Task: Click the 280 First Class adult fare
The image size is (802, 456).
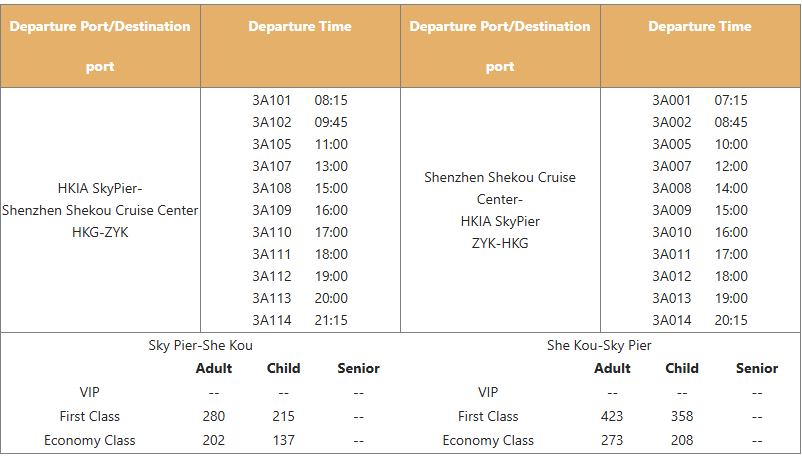Action: pyautogui.click(x=214, y=416)
